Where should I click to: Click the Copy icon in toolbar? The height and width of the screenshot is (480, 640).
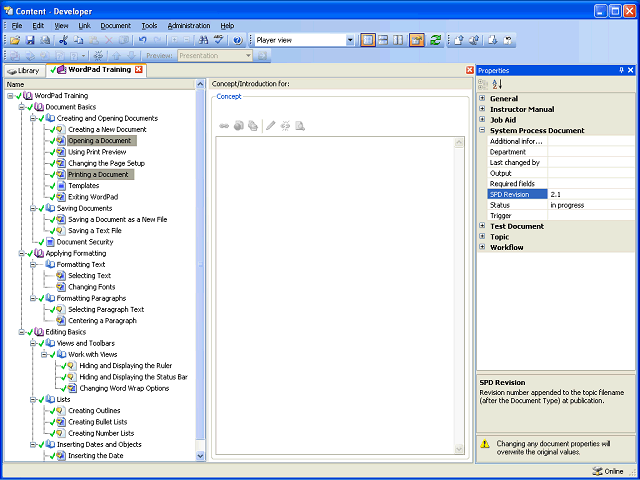(x=78, y=40)
